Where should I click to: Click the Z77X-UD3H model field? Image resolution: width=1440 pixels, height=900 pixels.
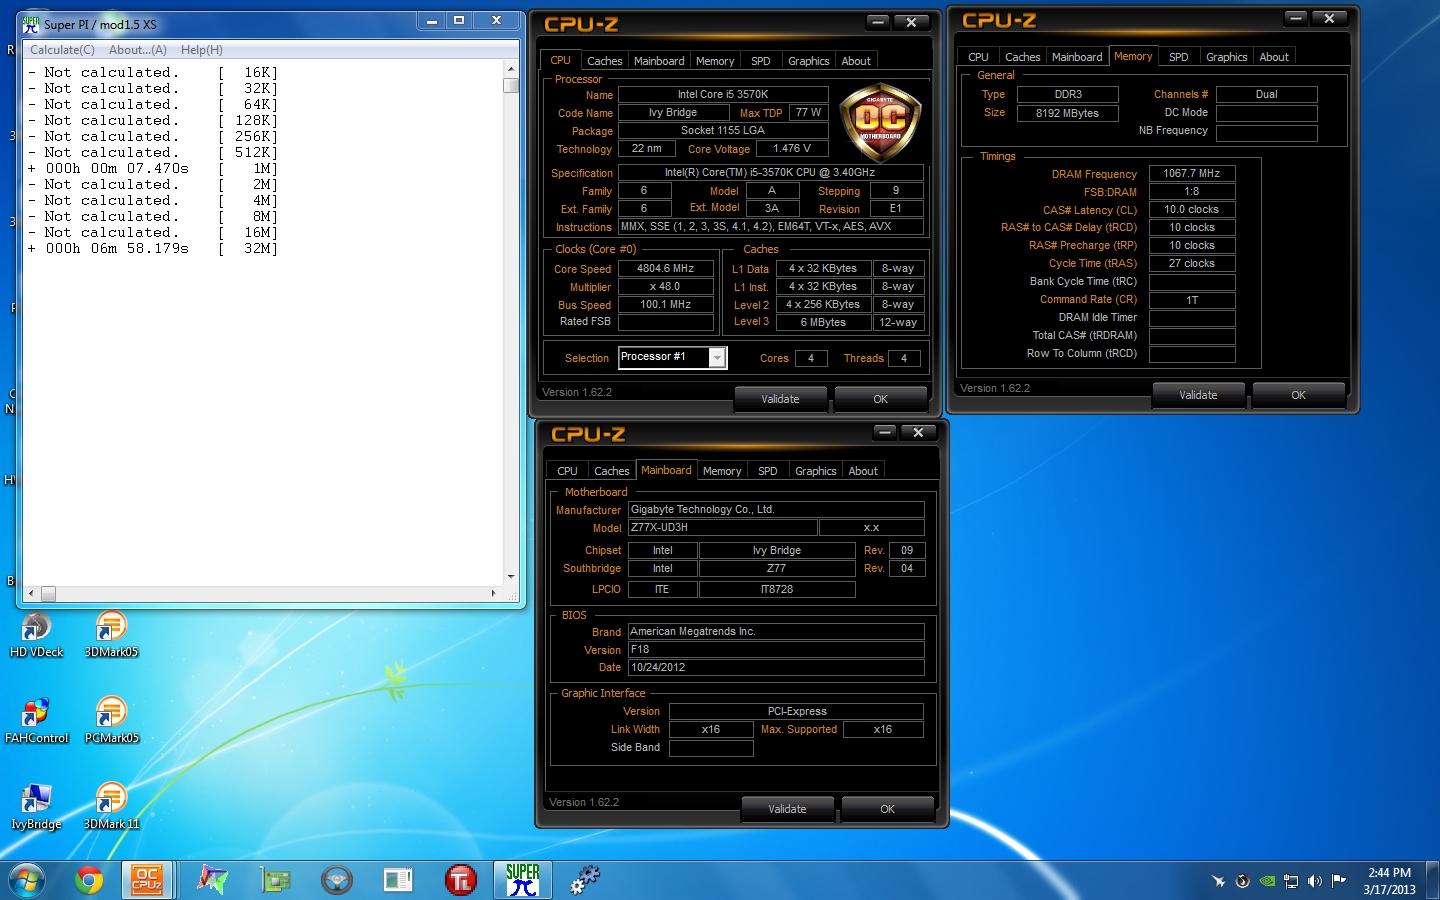point(722,527)
